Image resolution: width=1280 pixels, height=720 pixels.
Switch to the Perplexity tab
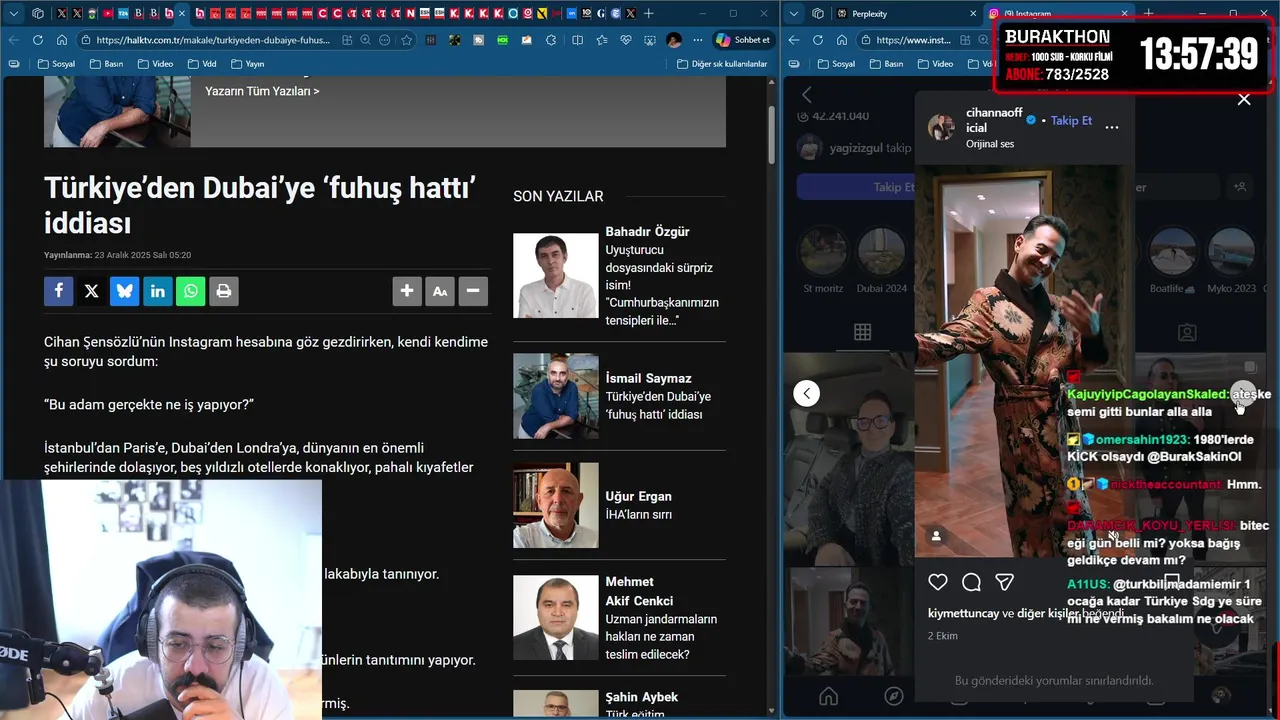coord(906,13)
